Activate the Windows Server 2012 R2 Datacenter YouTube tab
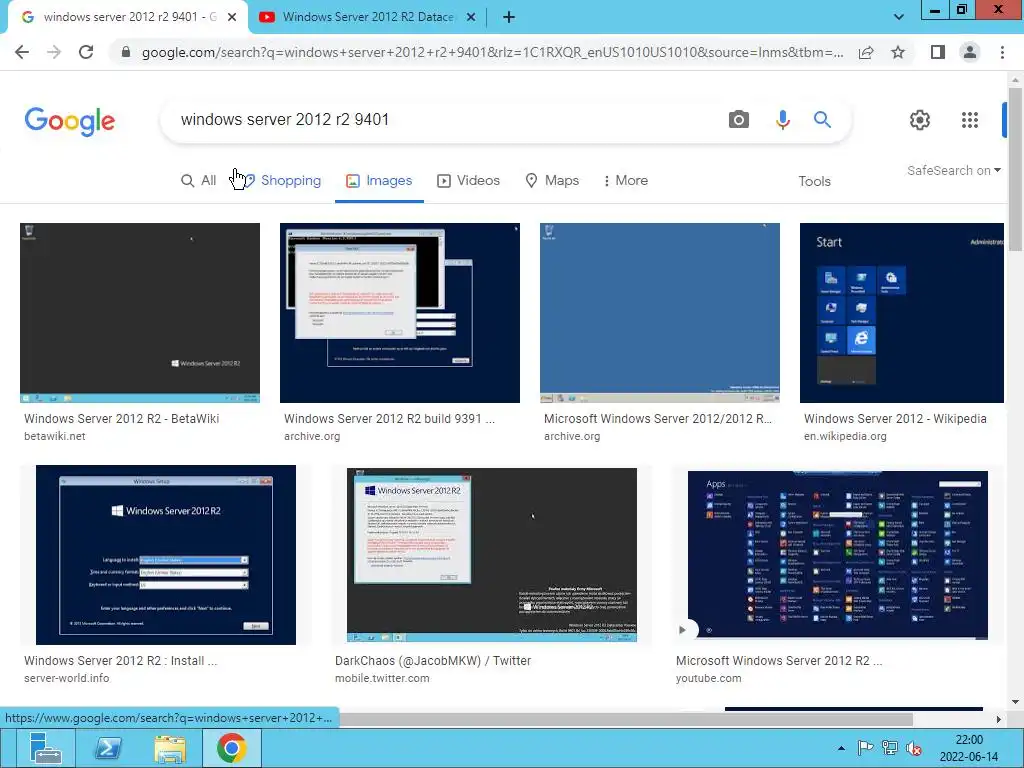Viewport: 1024px width, 768px height. click(x=368, y=17)
